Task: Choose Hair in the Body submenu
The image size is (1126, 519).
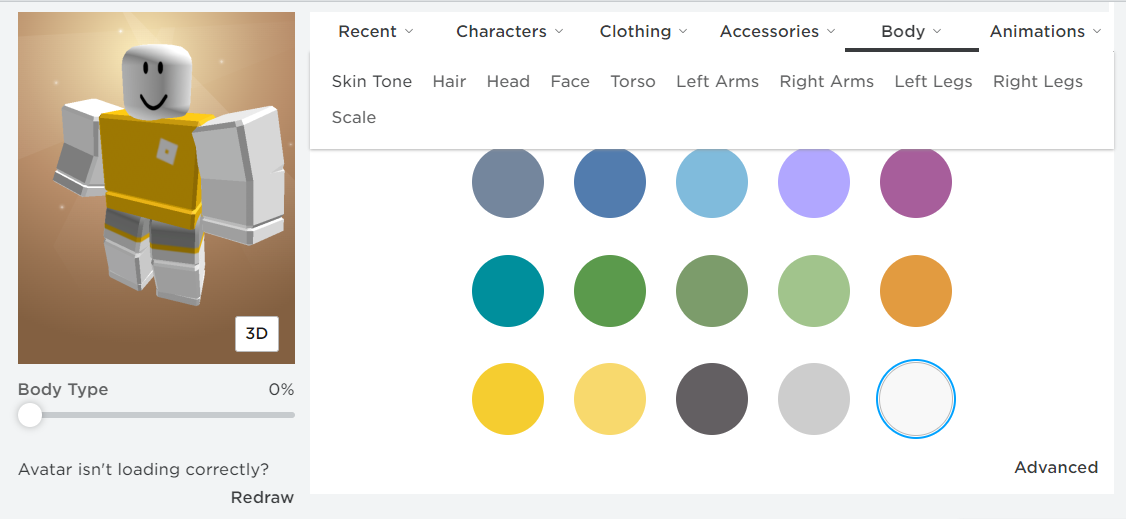Action: tap(449, 82)
